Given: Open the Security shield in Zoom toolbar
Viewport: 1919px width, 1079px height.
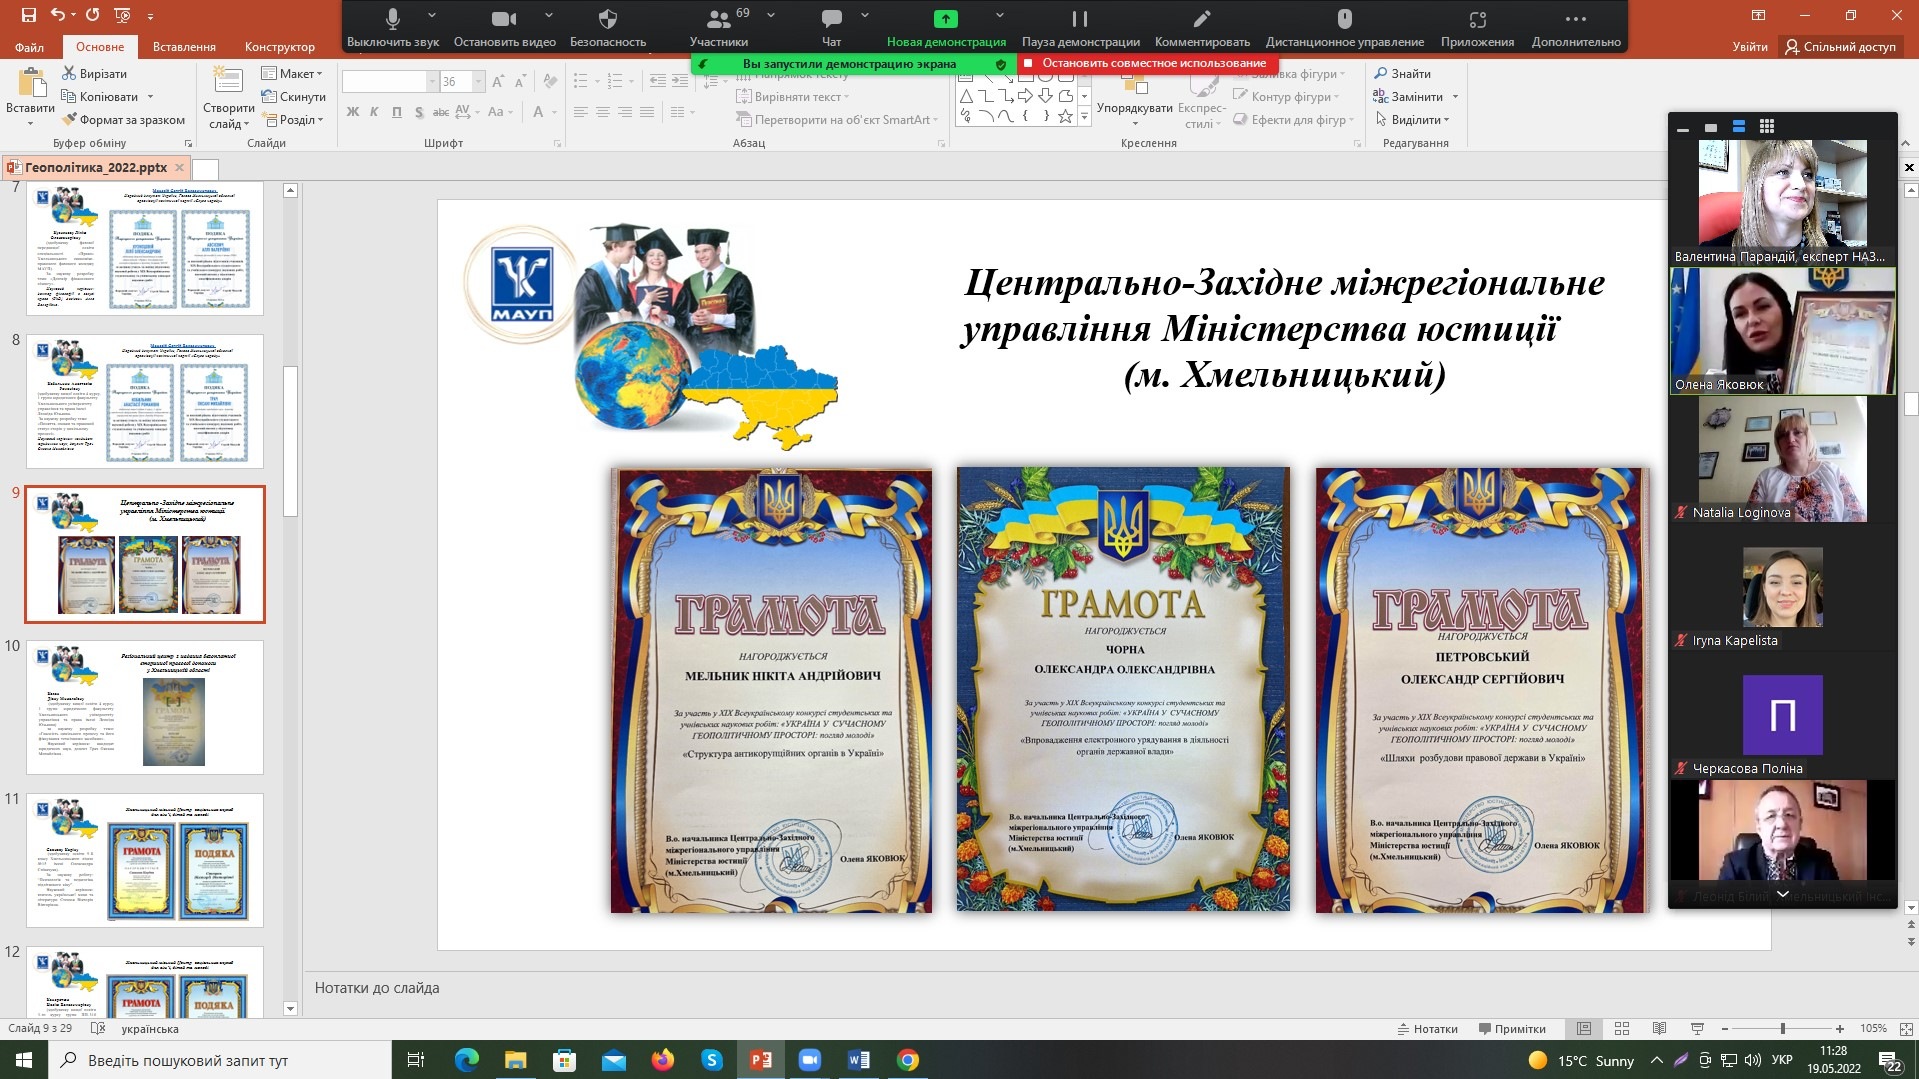Looking at the screenshot, I should click(x=607, y=19).
